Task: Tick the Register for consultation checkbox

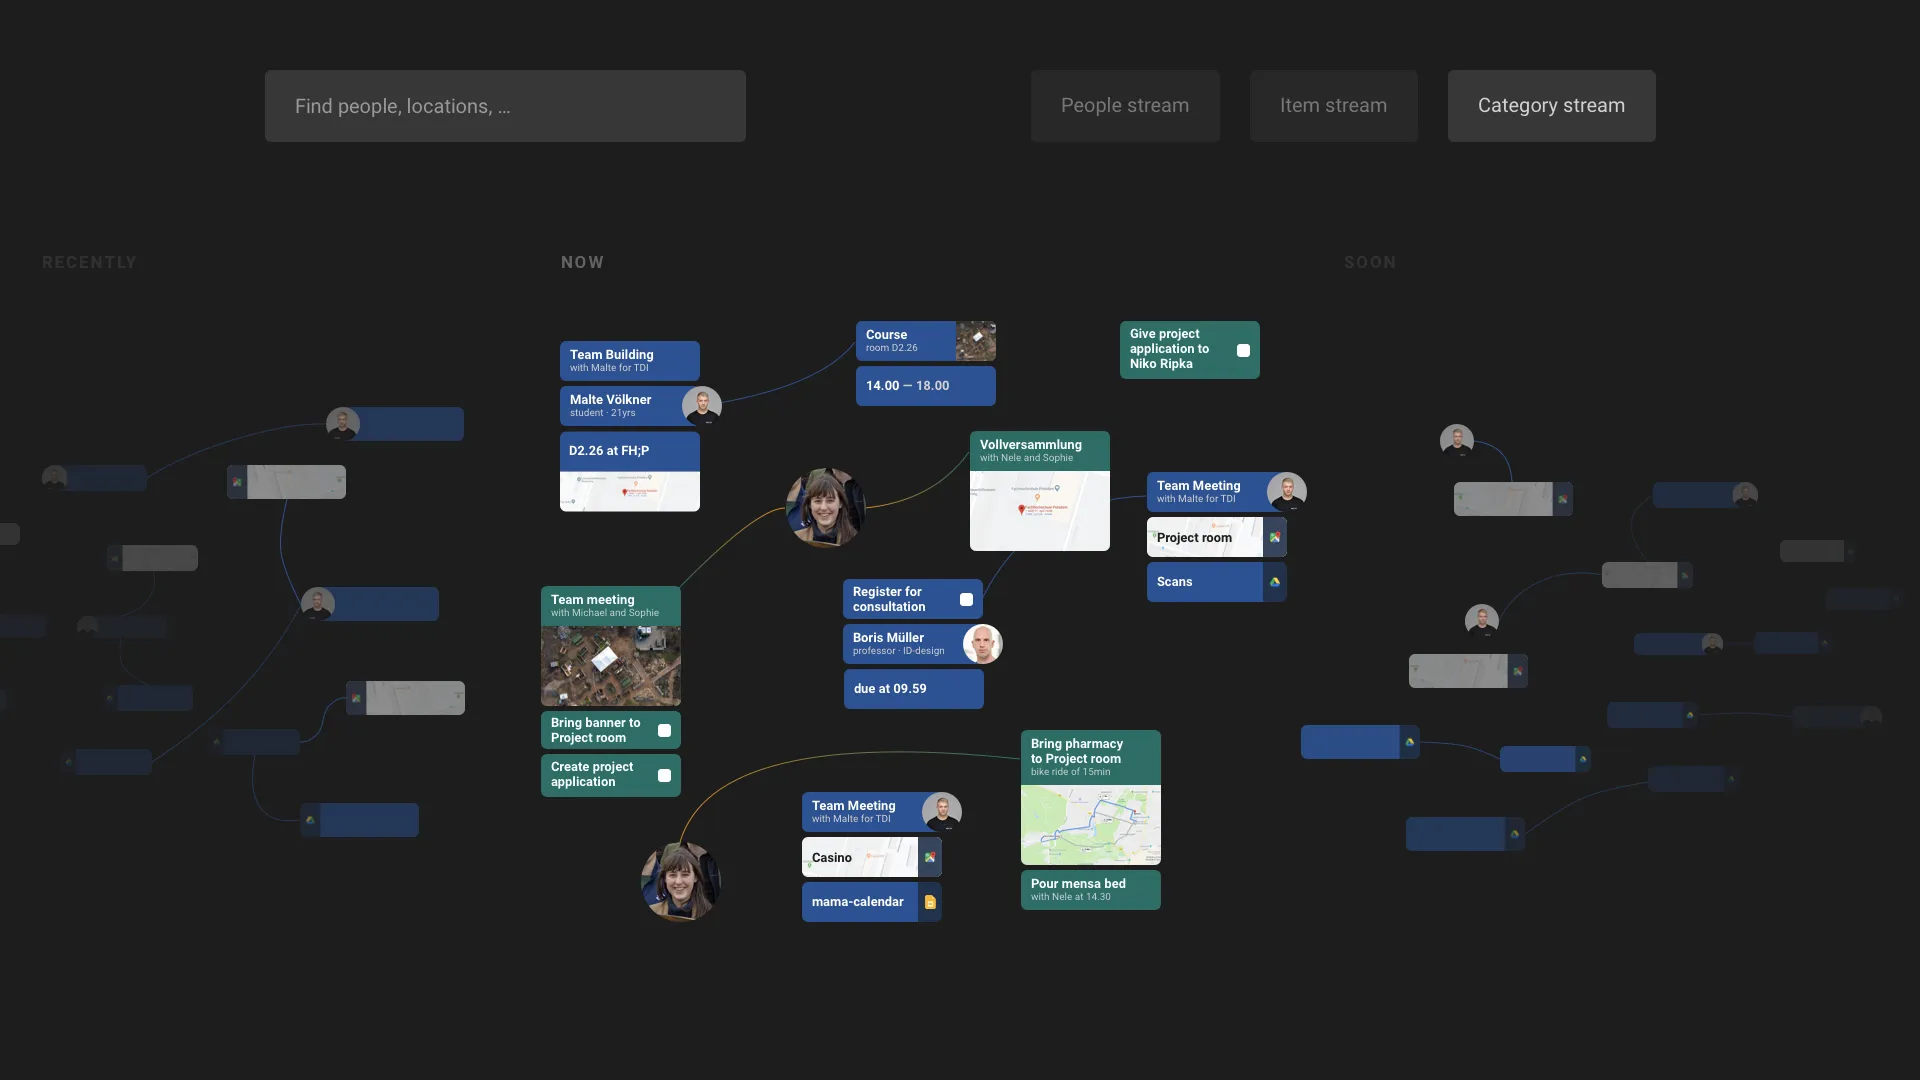Action: click(x=966, y=599)
